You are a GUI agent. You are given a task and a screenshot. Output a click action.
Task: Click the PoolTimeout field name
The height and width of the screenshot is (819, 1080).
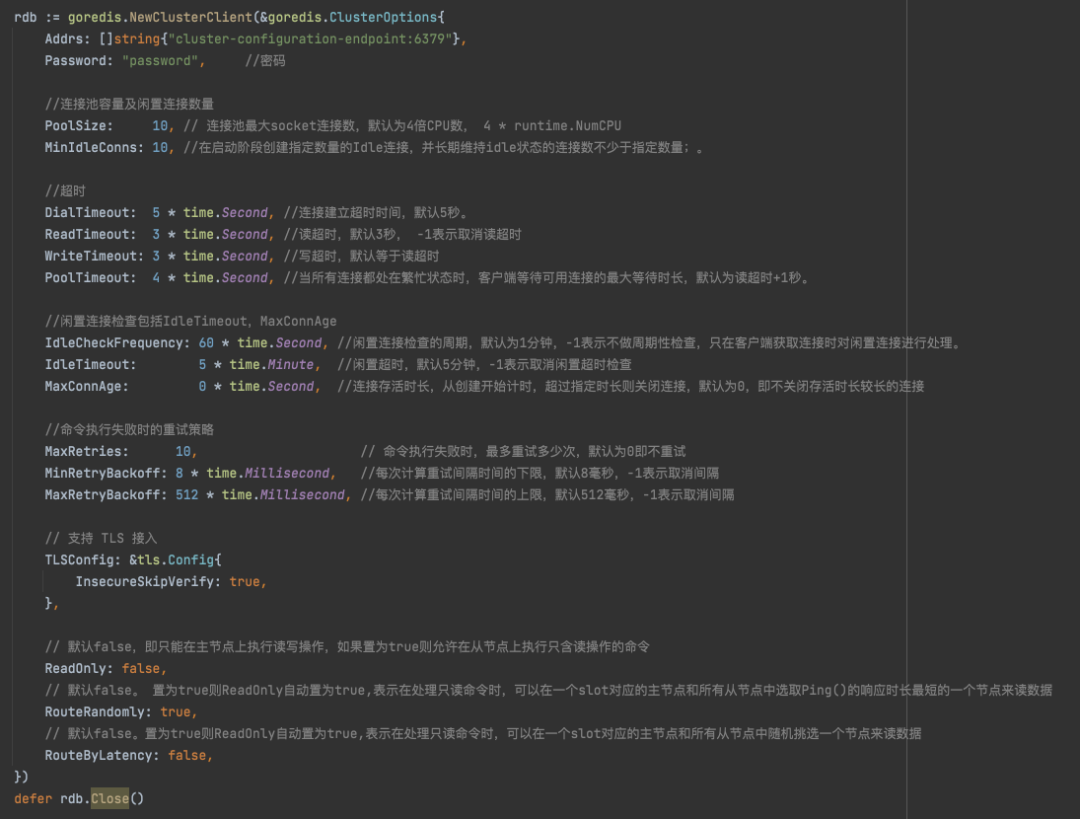coord(91,277)
